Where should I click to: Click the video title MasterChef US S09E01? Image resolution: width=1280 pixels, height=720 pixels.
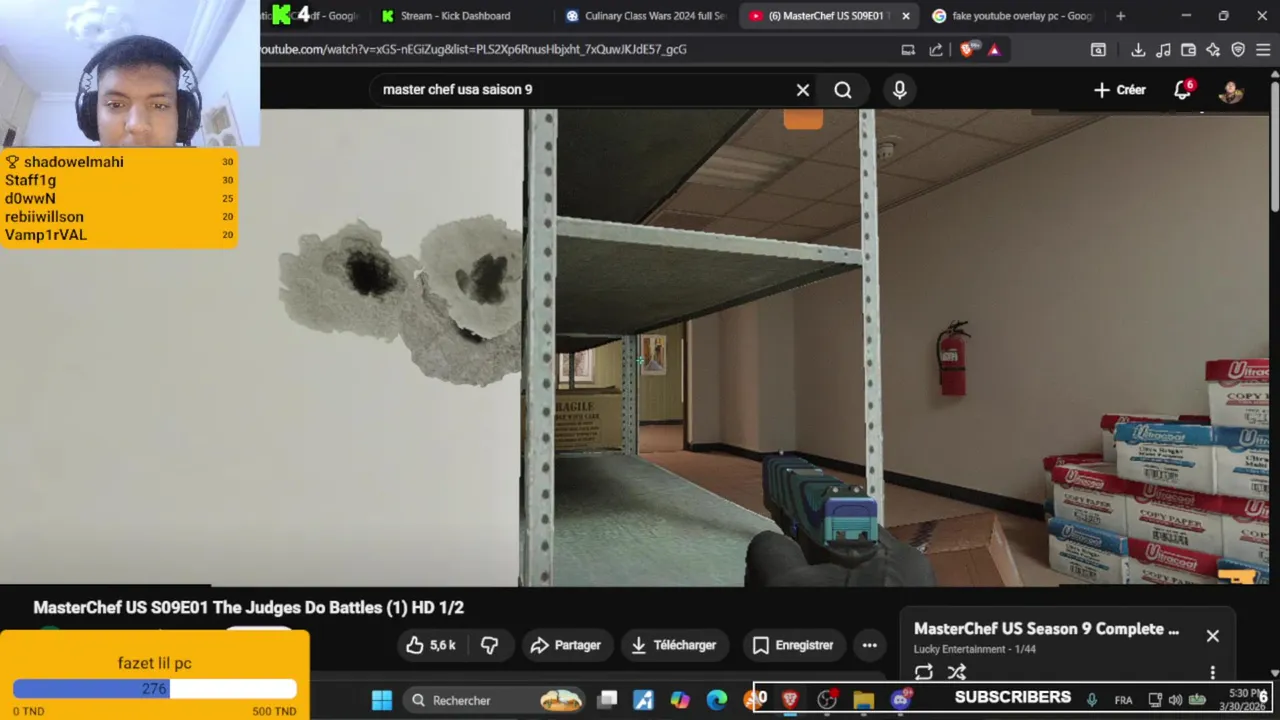coord(248,608)
